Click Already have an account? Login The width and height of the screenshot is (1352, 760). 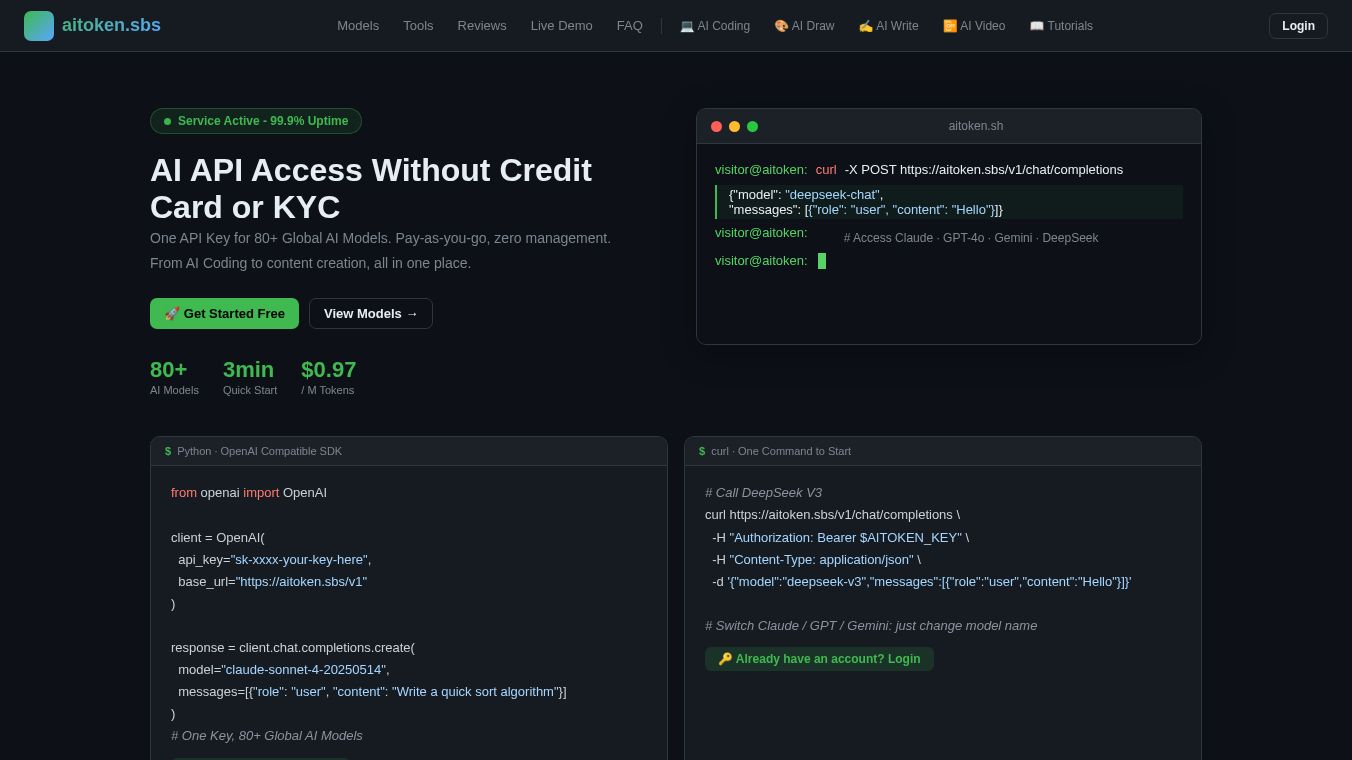coord(819,659)
